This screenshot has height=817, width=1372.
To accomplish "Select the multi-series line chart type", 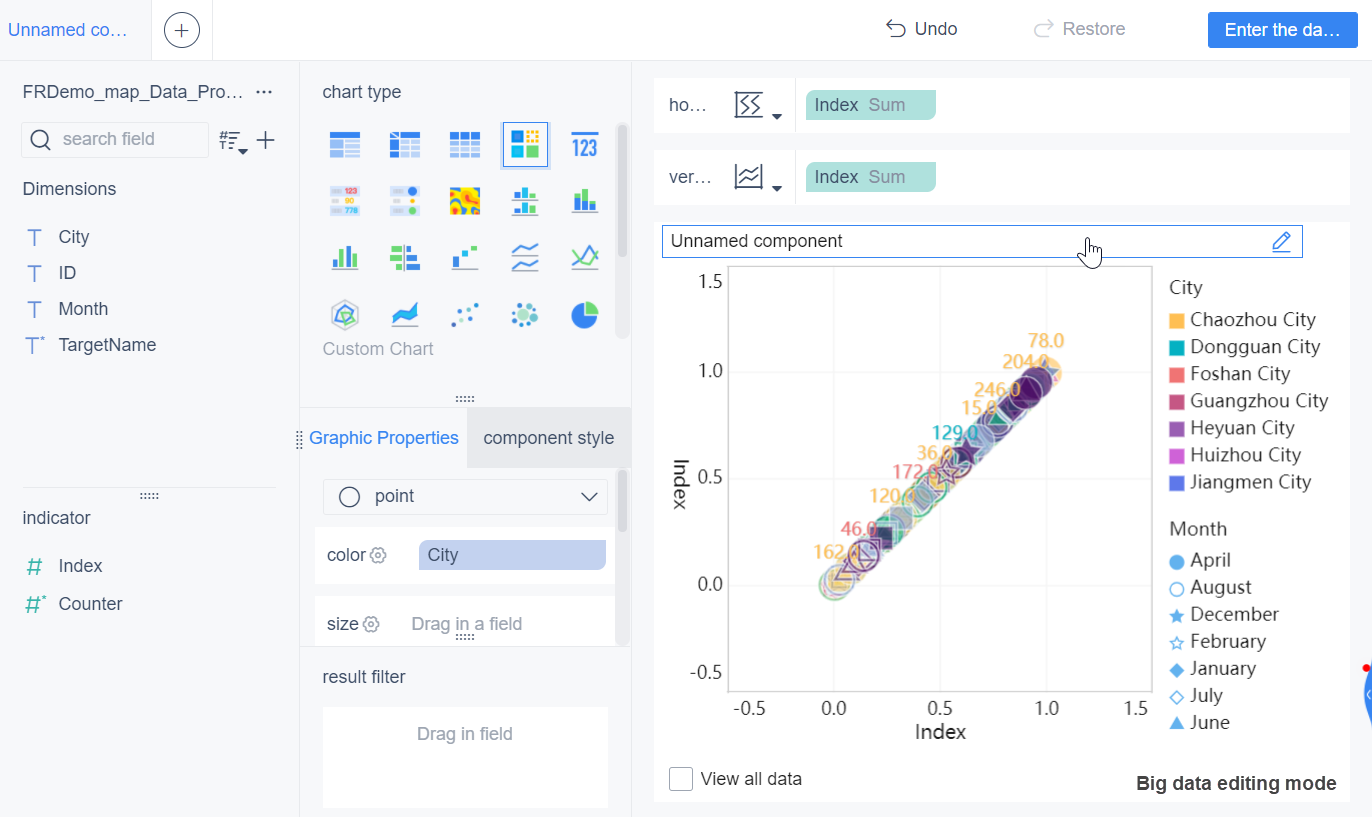I will click(585, 258).
